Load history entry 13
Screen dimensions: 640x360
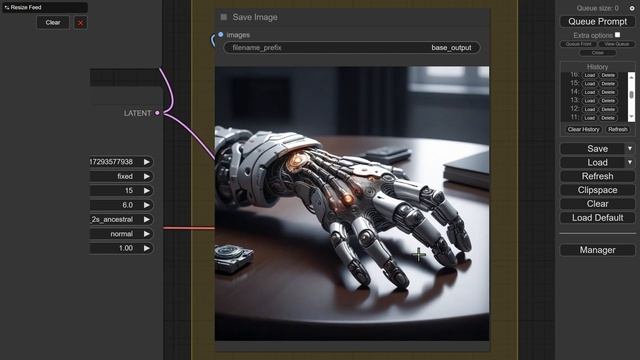tap(589, 101)
